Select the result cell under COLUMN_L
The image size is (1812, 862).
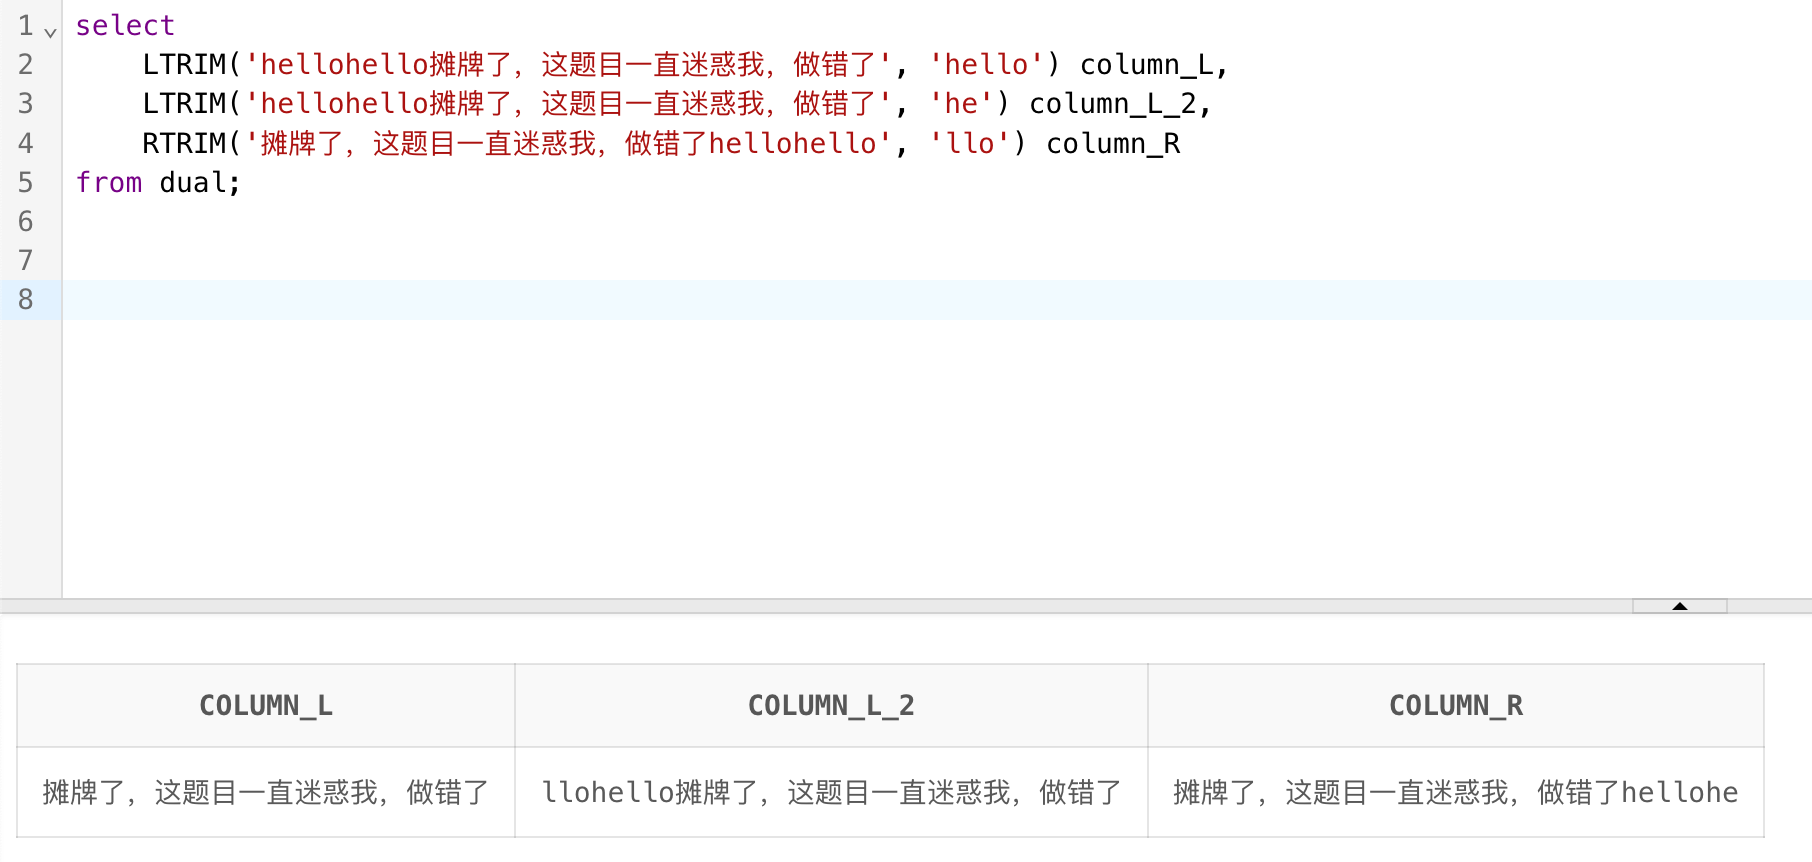point(266,793)
